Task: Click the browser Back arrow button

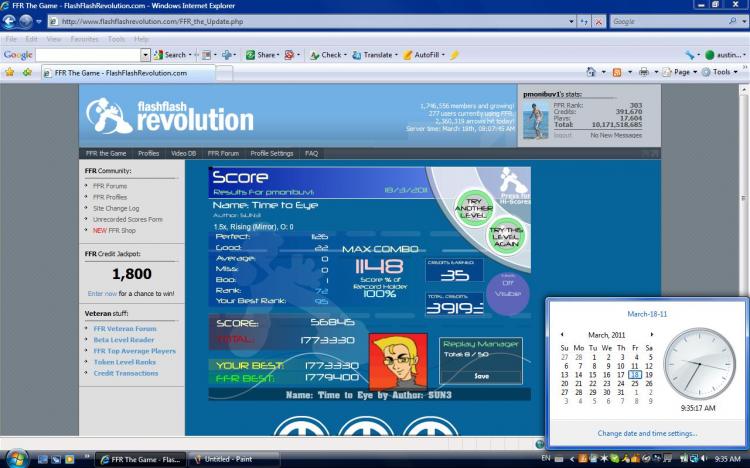Action: pos(9,22)
